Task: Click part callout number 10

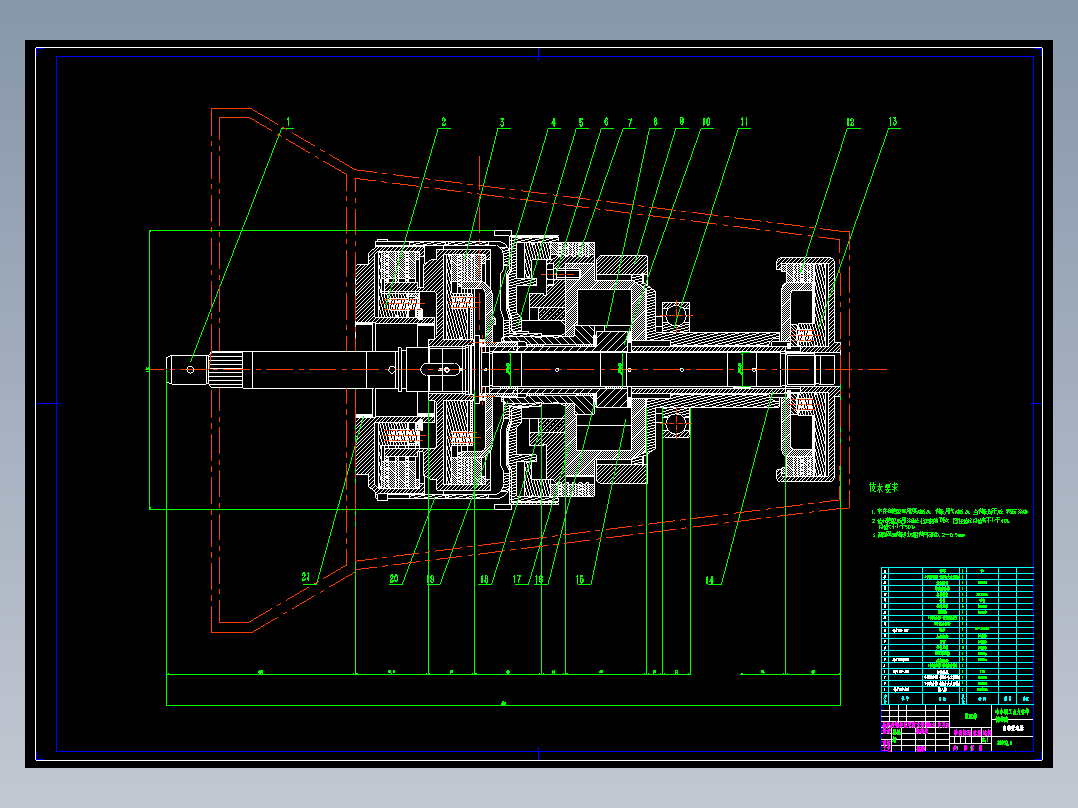Action: pos(706,122)
